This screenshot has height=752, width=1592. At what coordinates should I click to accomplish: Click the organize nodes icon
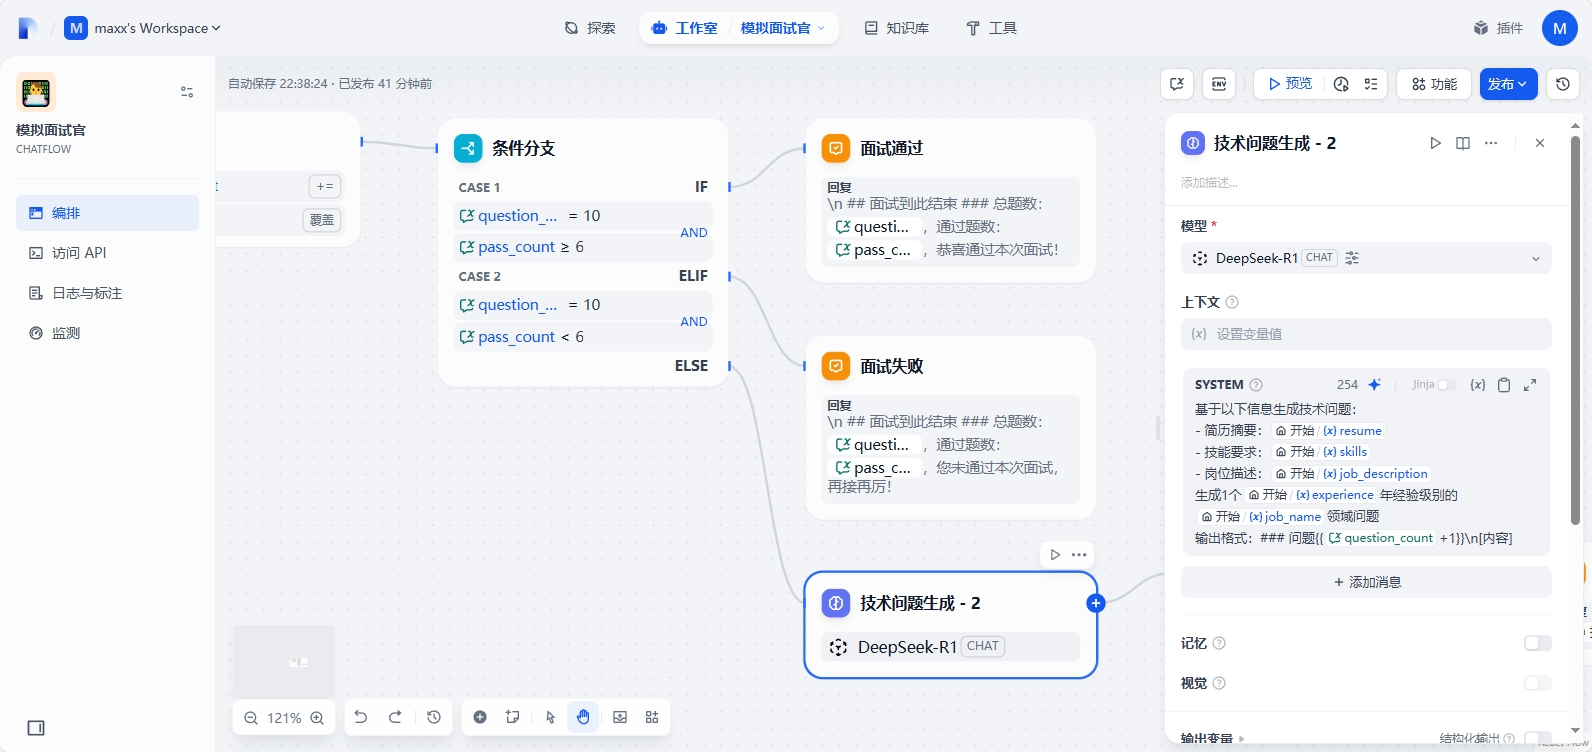(x=652, y=717)
